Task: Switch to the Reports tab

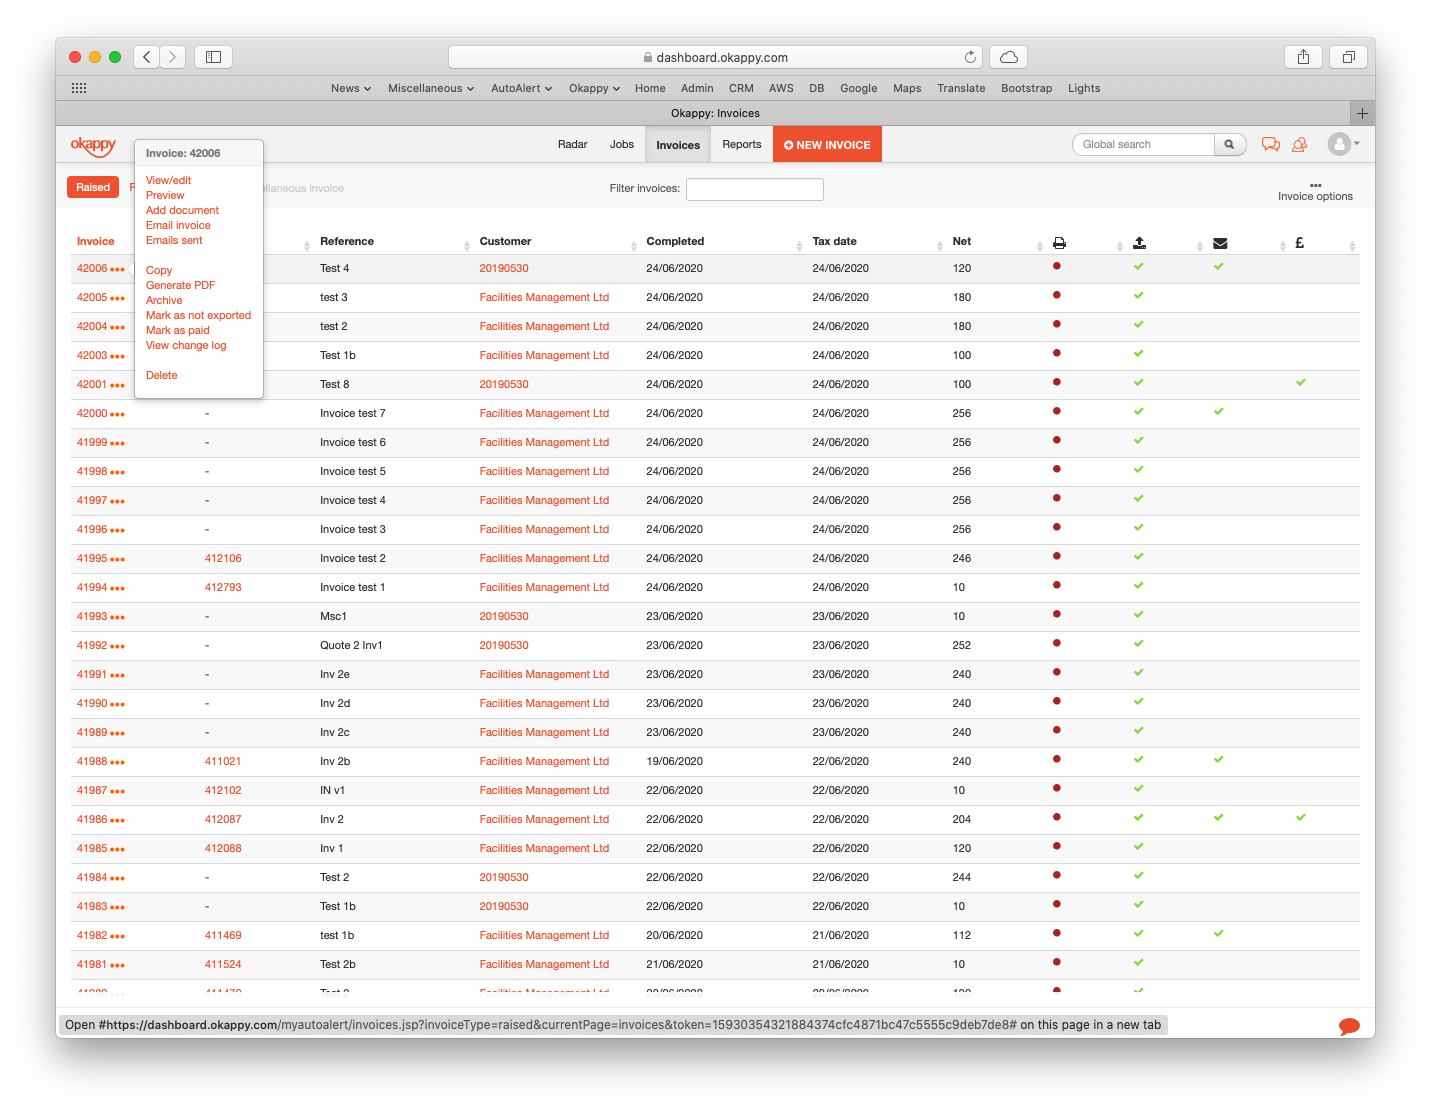Action: (x=742, y=144)
